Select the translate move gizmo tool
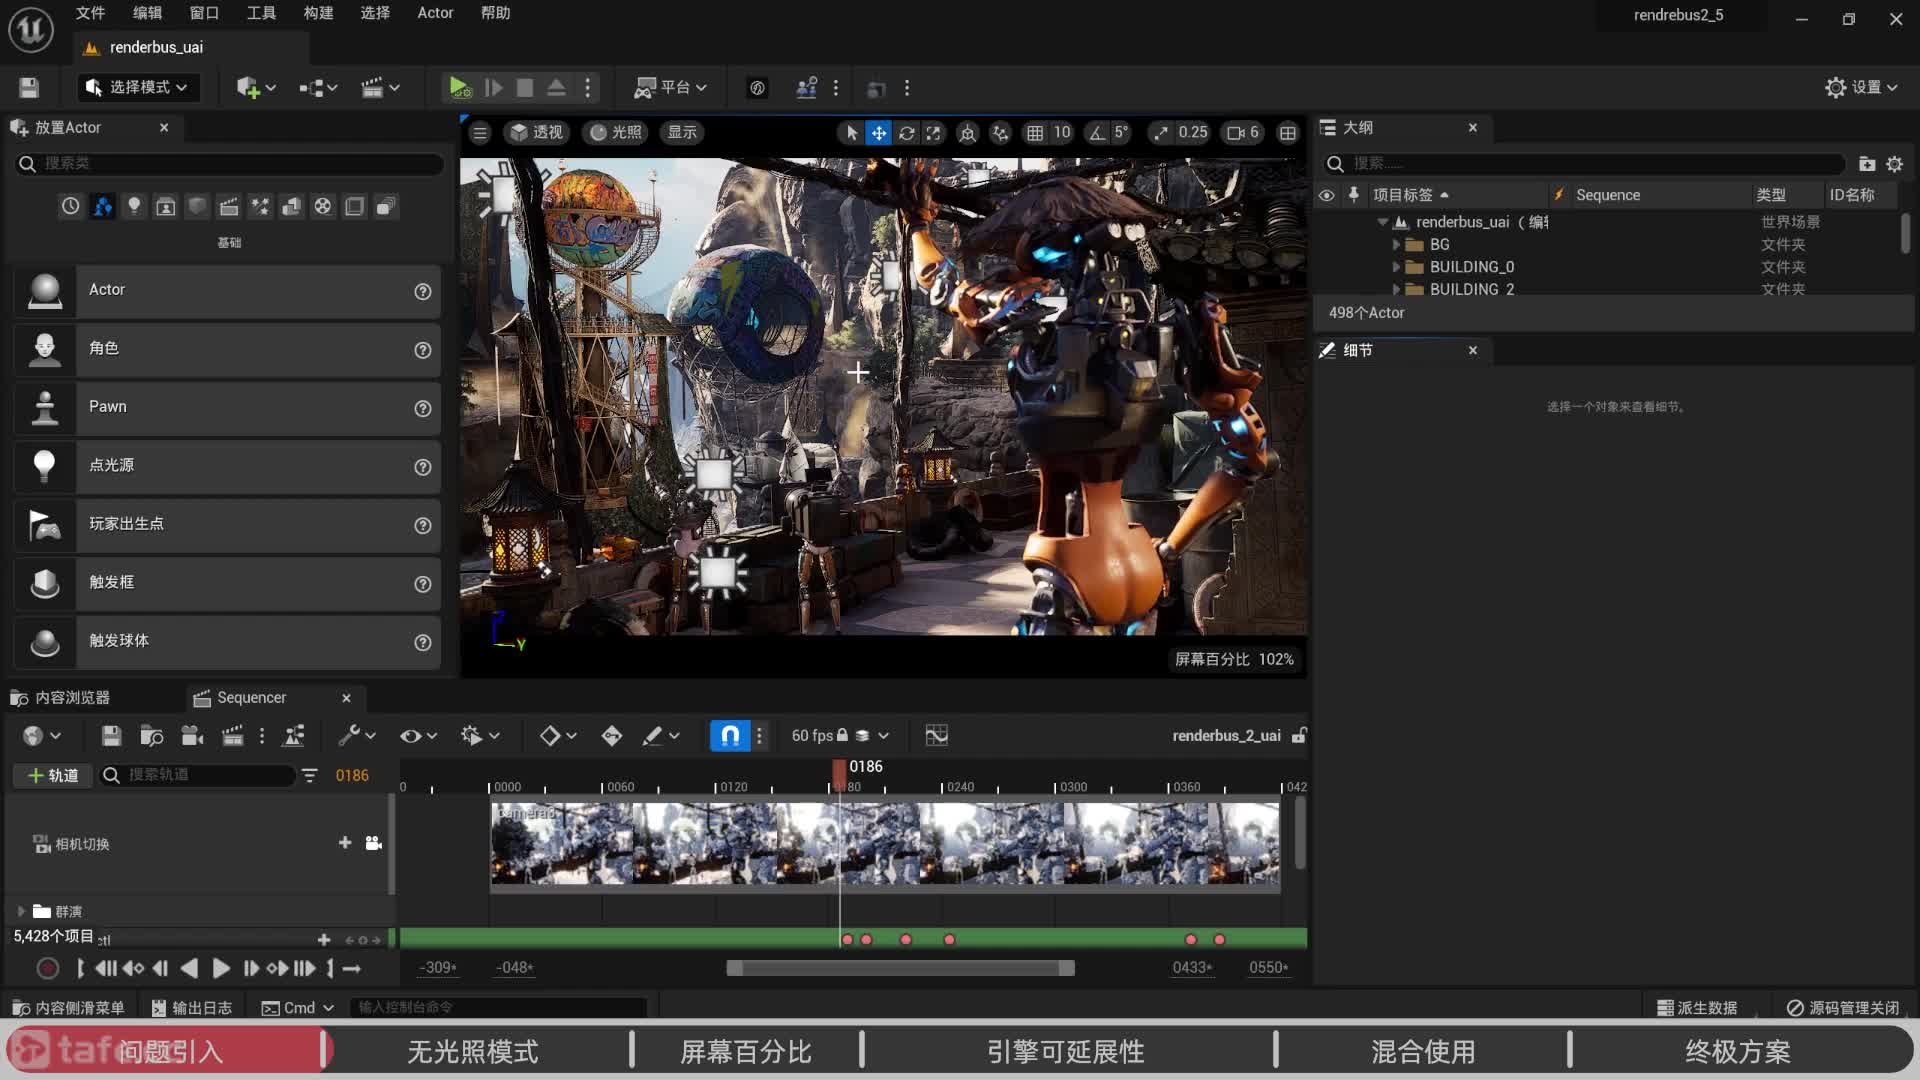This screenshot has height=1080, width=1920. pyautogui.click(x=878, y=132)
